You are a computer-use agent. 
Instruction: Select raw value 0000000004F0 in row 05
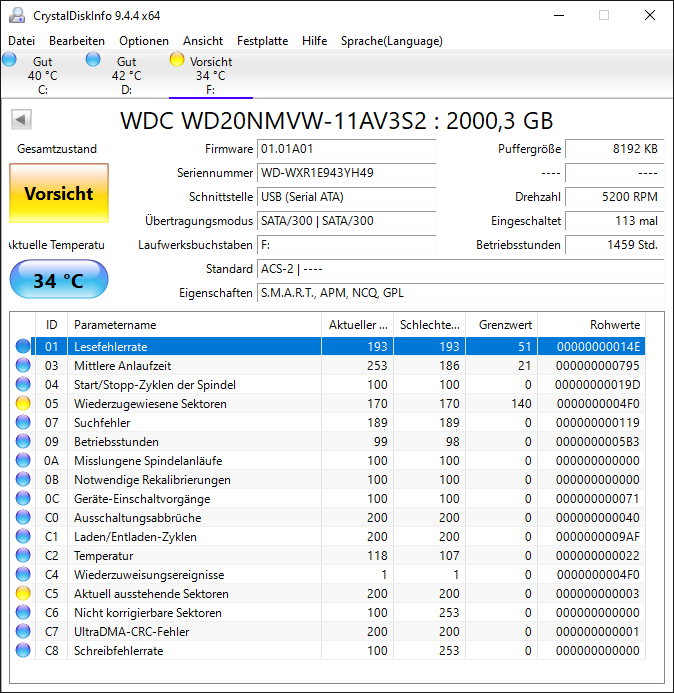(x=598, y=404)
